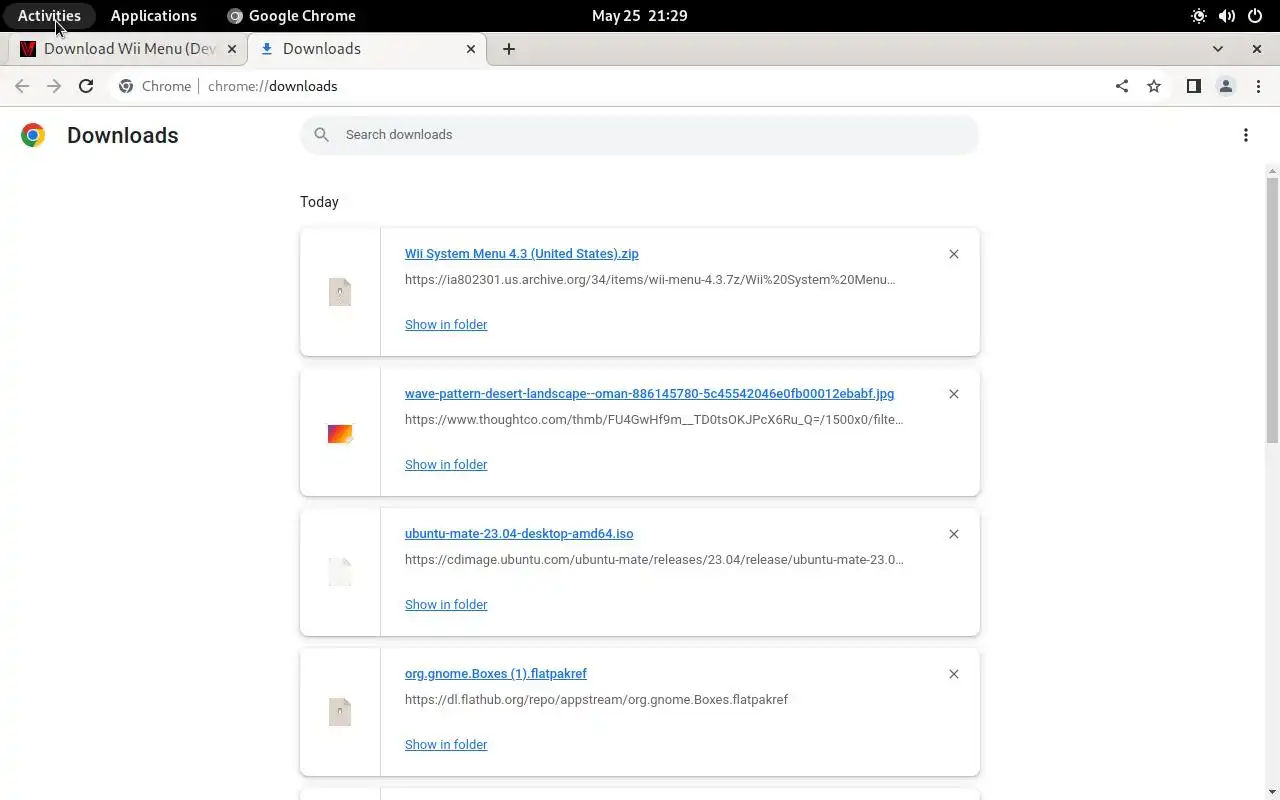
Task: Open the wave-pattern-desert-landscape jpg file link
Action: [x=650, y=394]
